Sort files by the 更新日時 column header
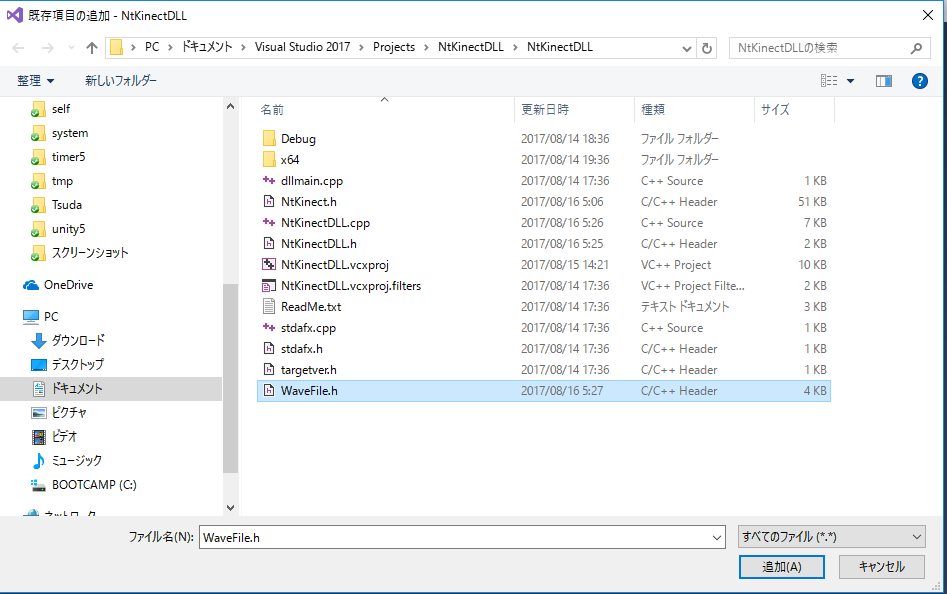 point(545,110)
